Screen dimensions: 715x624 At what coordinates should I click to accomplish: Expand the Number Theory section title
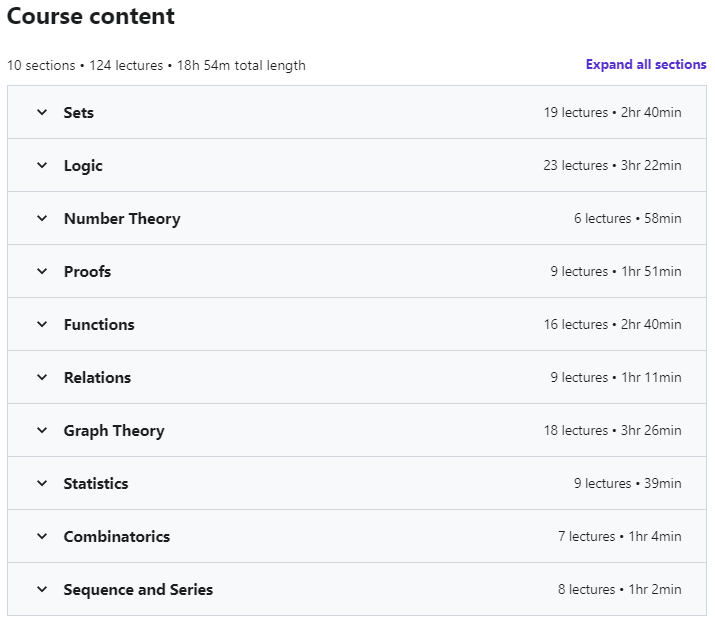tap(122, 219)
